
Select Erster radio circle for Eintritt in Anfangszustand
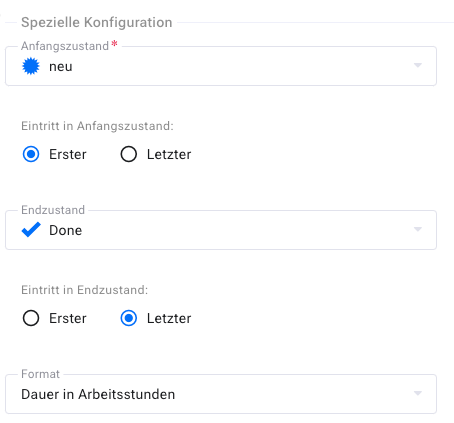pyautogui.click(x=31, y=154)
